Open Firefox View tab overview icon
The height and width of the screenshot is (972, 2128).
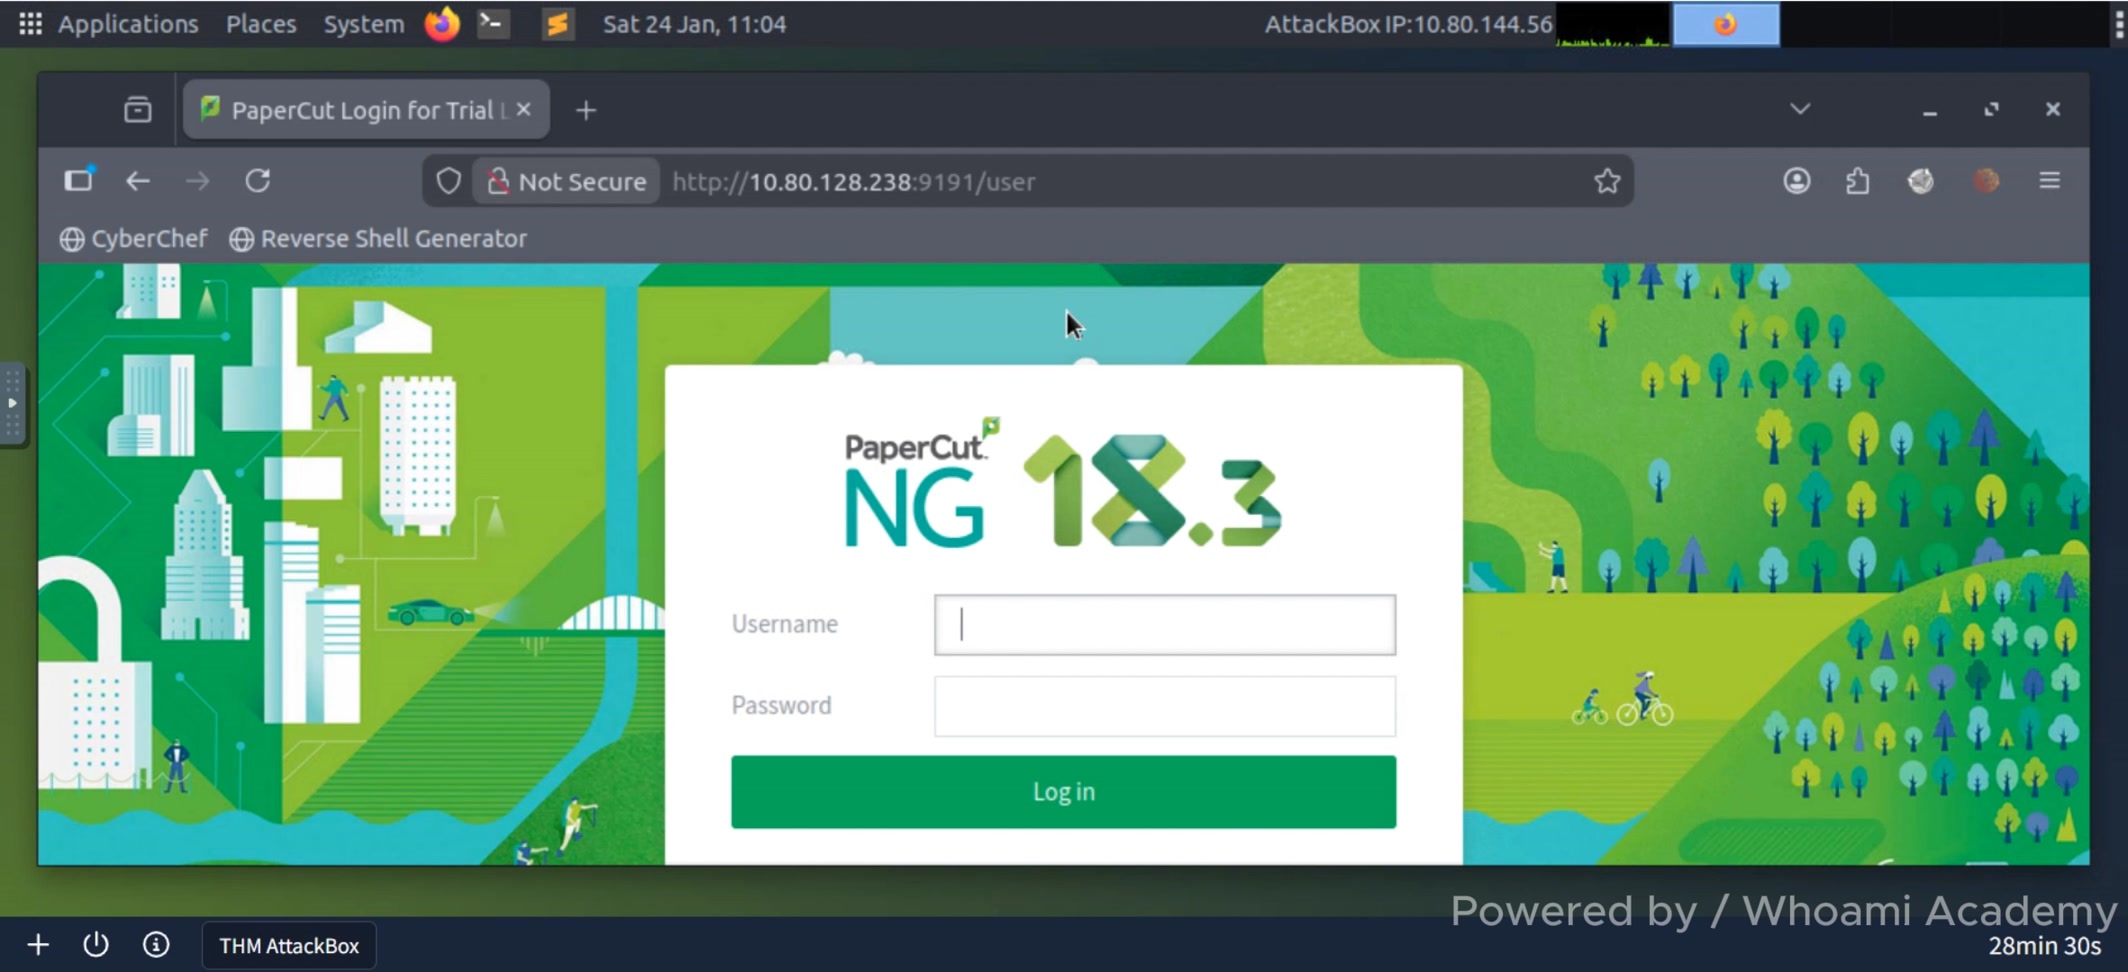pyautogui.click(x=138, y=110)
